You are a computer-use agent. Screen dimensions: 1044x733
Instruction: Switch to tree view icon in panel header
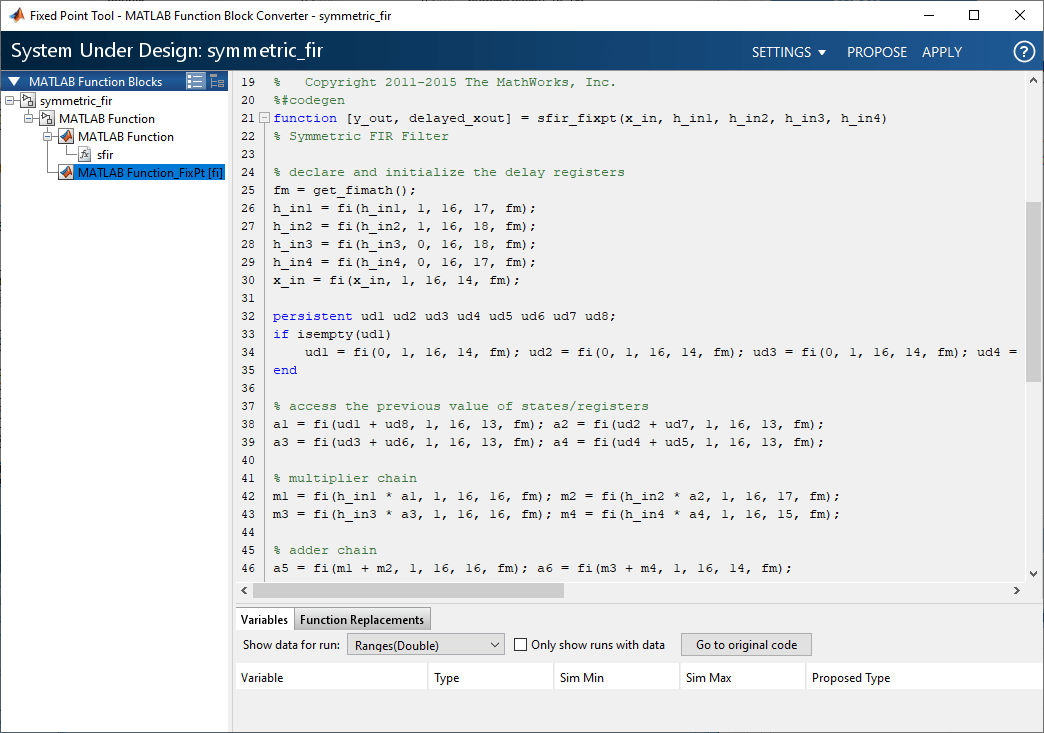pos(217,82)
